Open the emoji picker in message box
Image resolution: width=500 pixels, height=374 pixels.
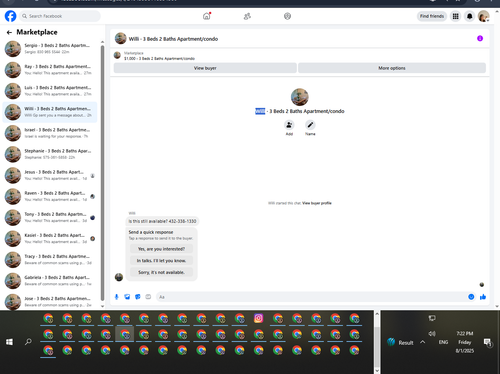pyautogui.click(x=471, y=297)
